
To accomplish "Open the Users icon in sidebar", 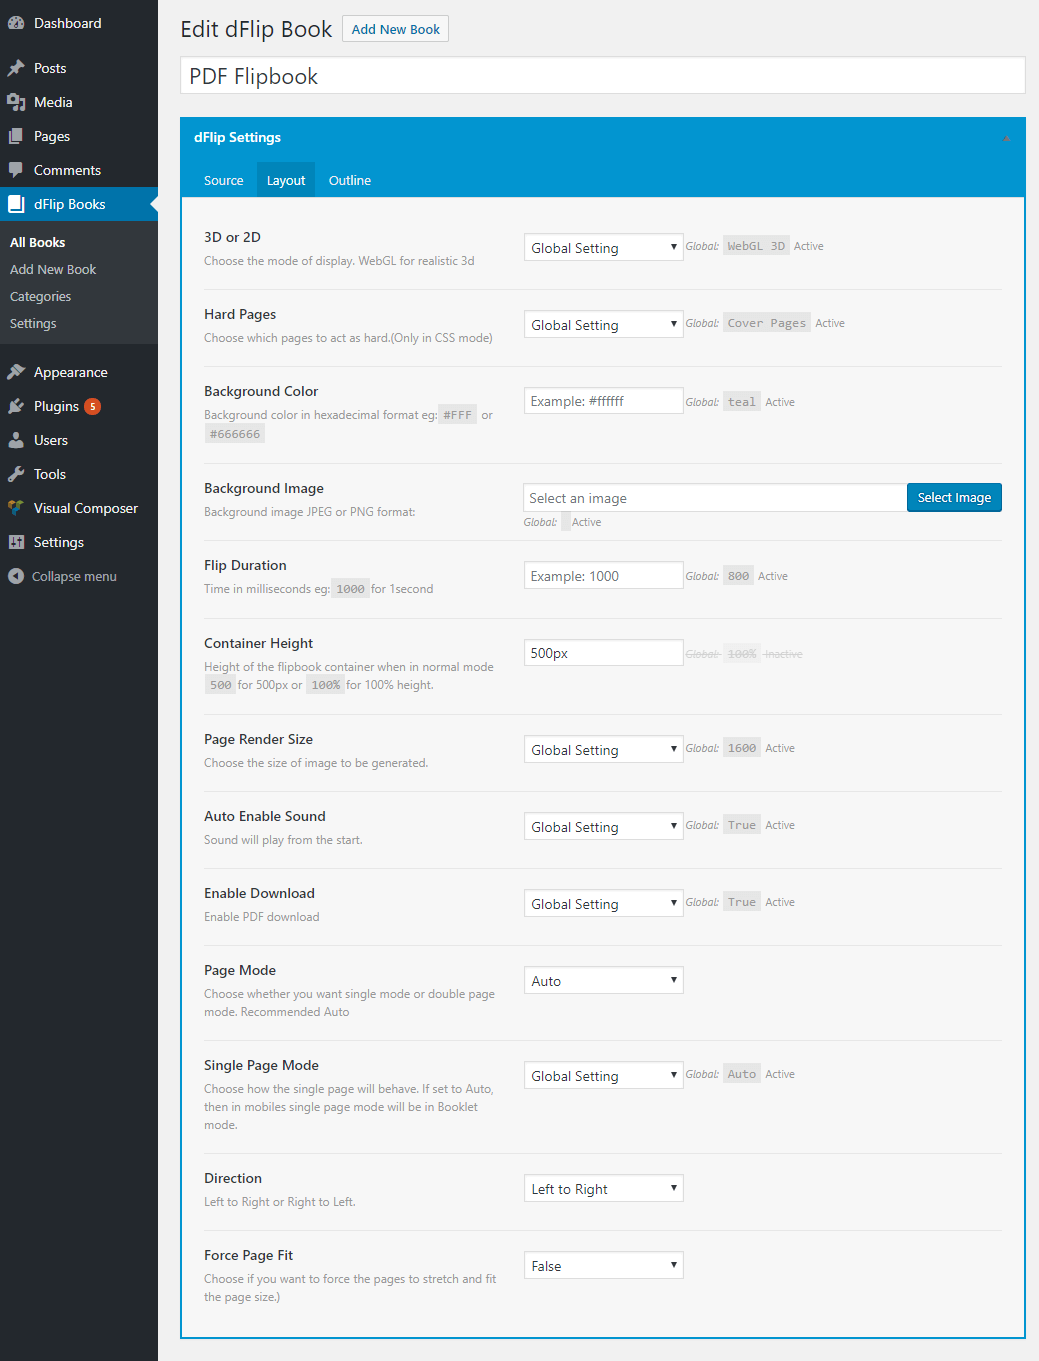I will pos(17,440).
